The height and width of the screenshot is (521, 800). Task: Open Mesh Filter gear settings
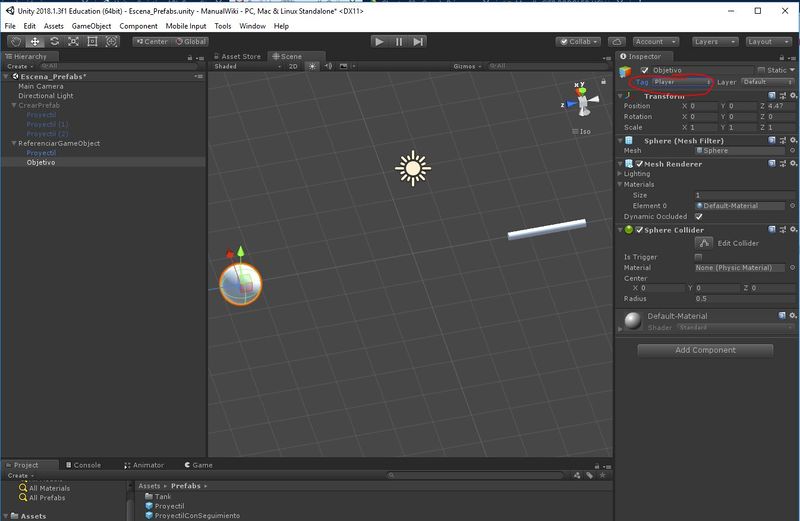pyautogui.click(x=793, y=140)
